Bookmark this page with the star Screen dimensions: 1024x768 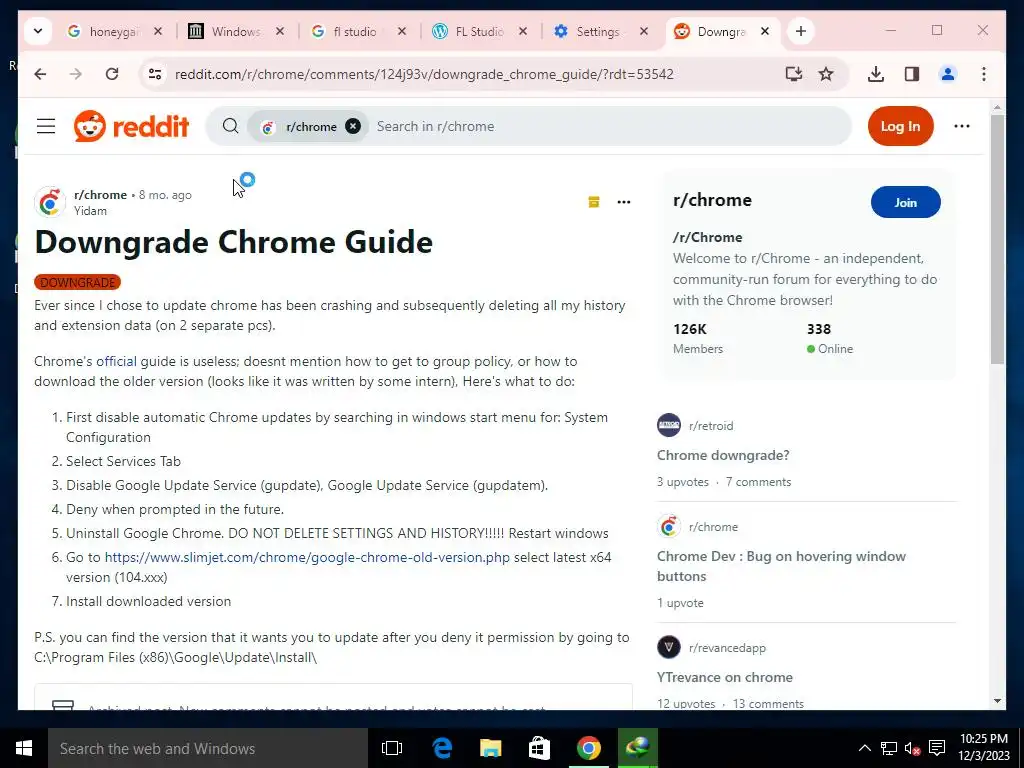[826, 74]
